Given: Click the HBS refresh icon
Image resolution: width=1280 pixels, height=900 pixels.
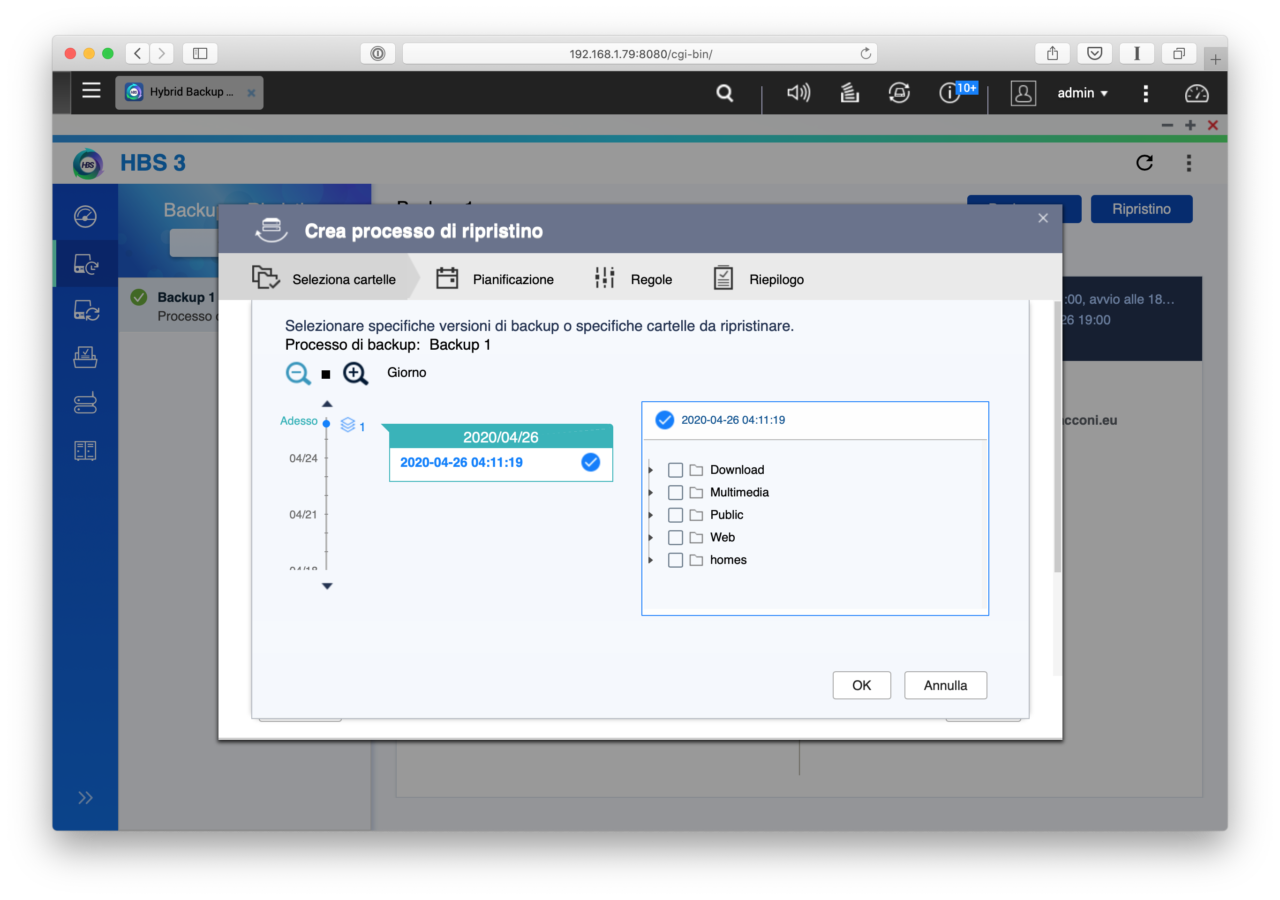Looking at the screenshot, I should 1145,163.
